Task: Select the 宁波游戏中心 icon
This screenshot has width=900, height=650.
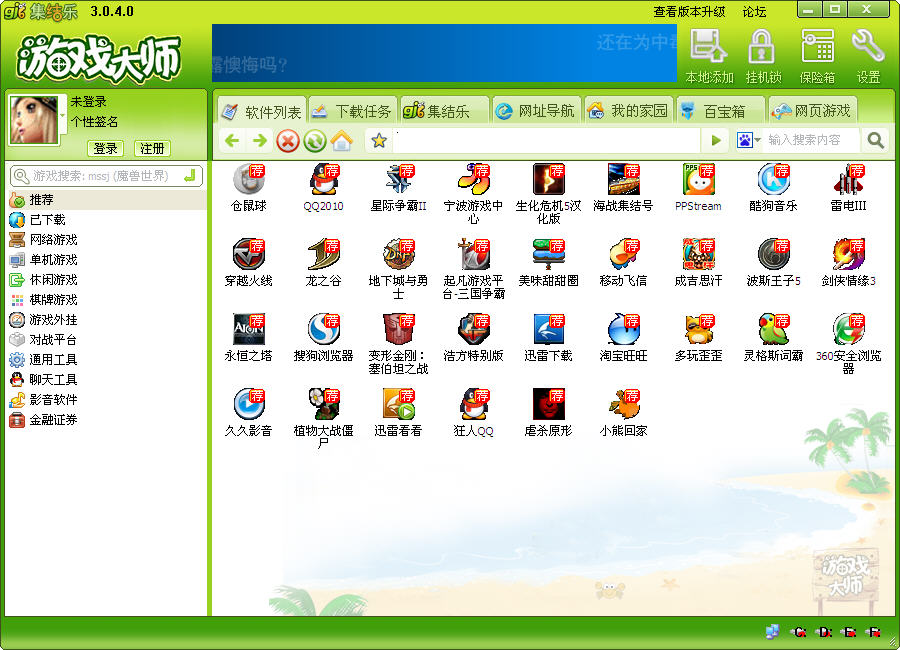Action: (474, 179)
